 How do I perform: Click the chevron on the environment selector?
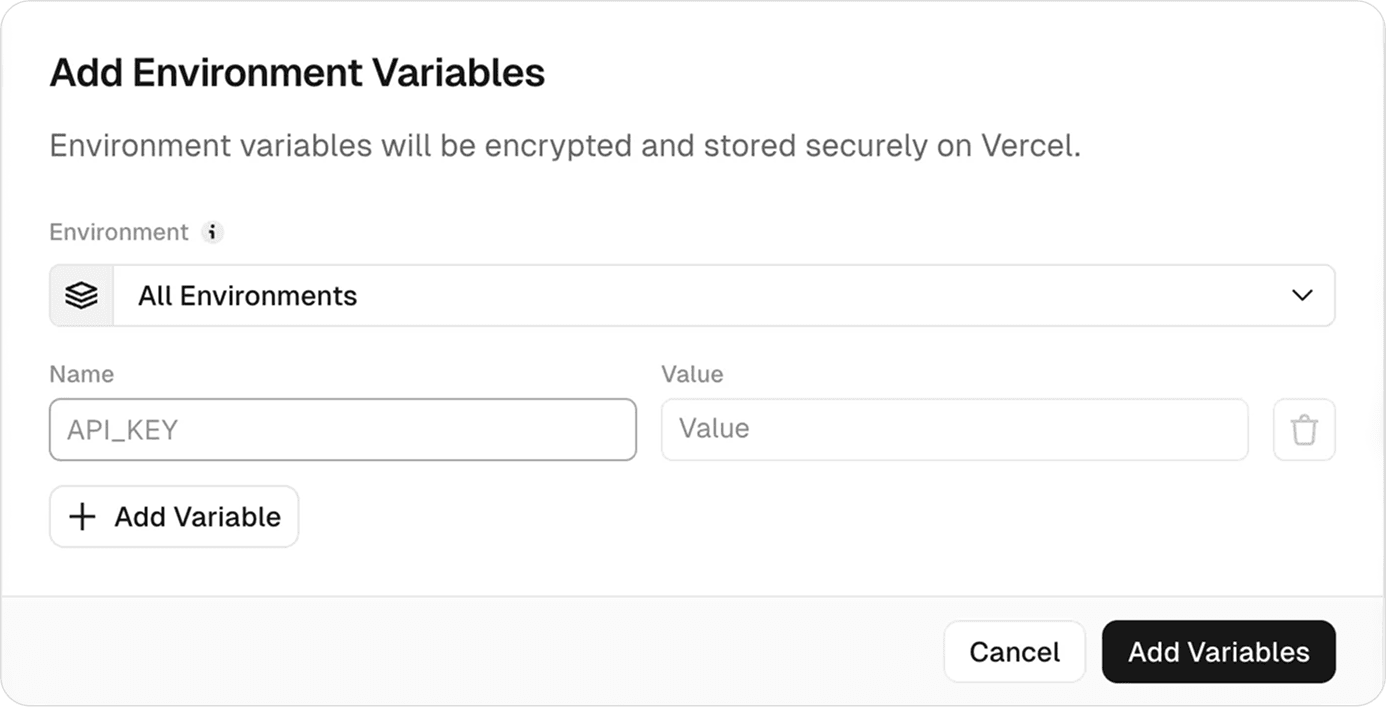tap(1302, 295)
